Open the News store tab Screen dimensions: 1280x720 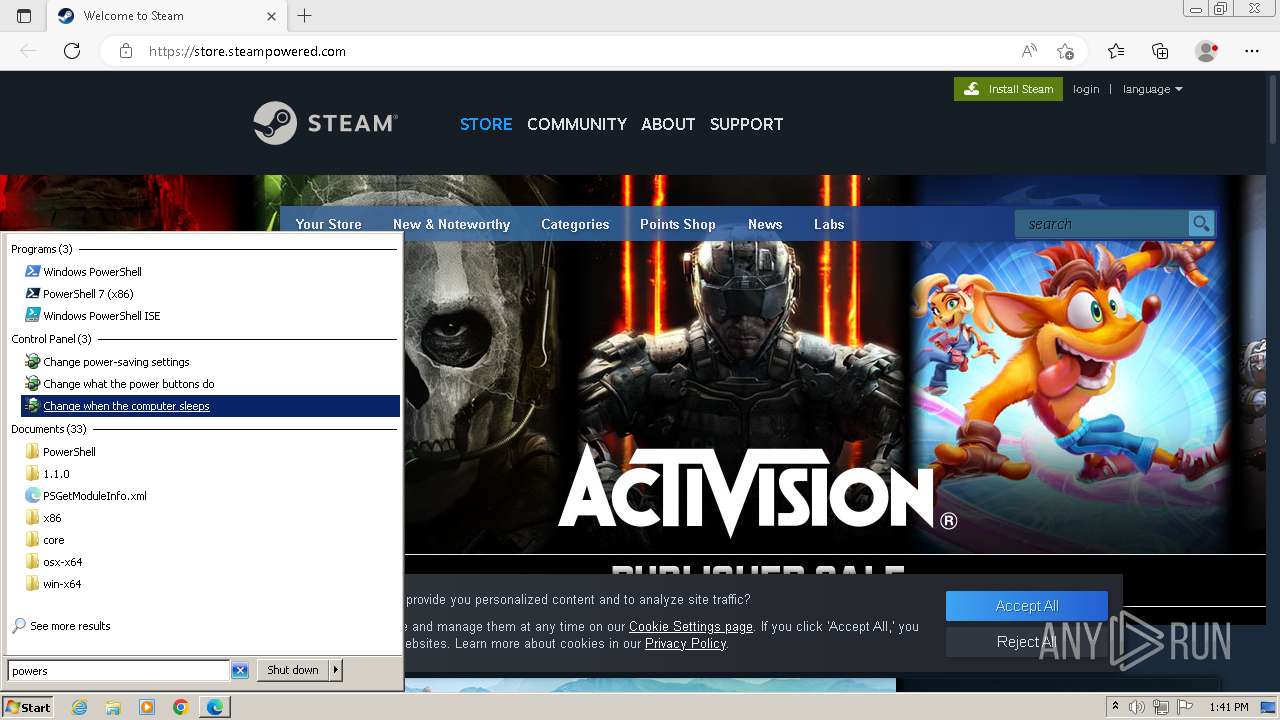(x=765, y=224)
